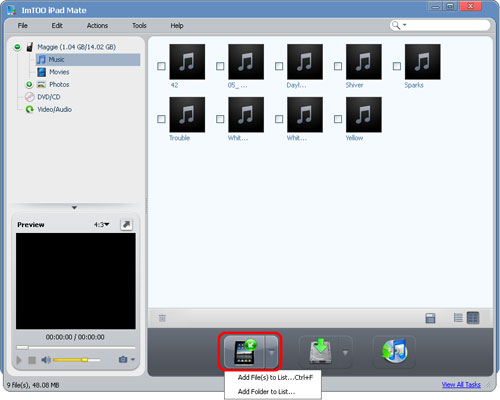500x400 pixels.
Task: Select the Movies node icon
Action: [41, 72]
